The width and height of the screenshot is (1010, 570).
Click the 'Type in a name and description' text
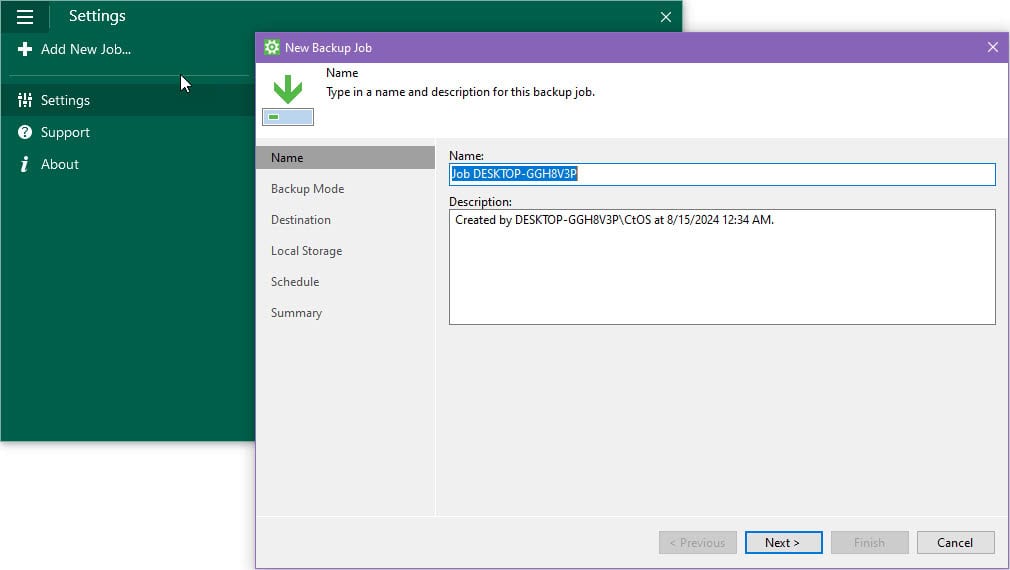click(460, 92)
